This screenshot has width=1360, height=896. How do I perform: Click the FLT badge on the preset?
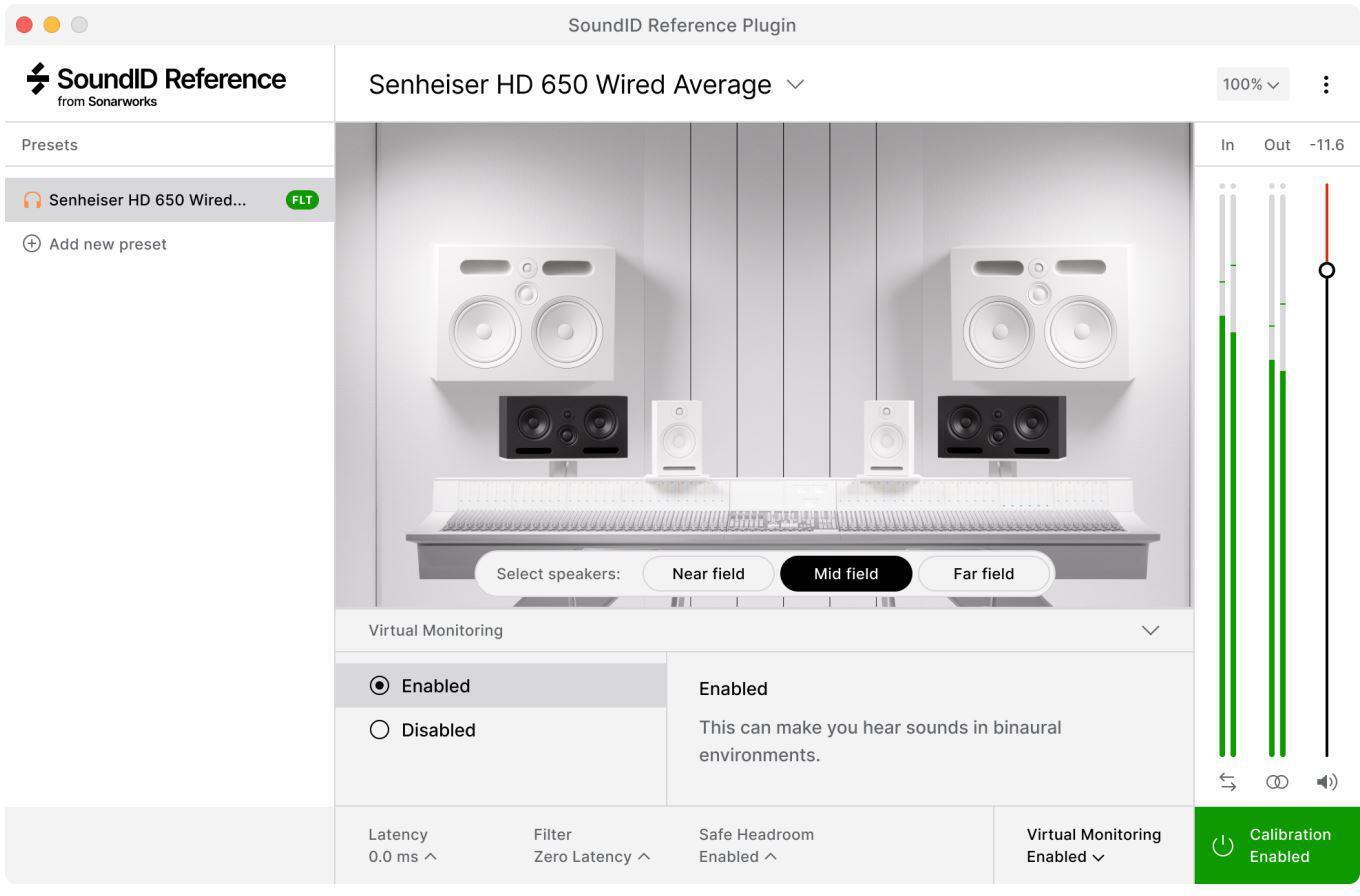click(302, 199)
